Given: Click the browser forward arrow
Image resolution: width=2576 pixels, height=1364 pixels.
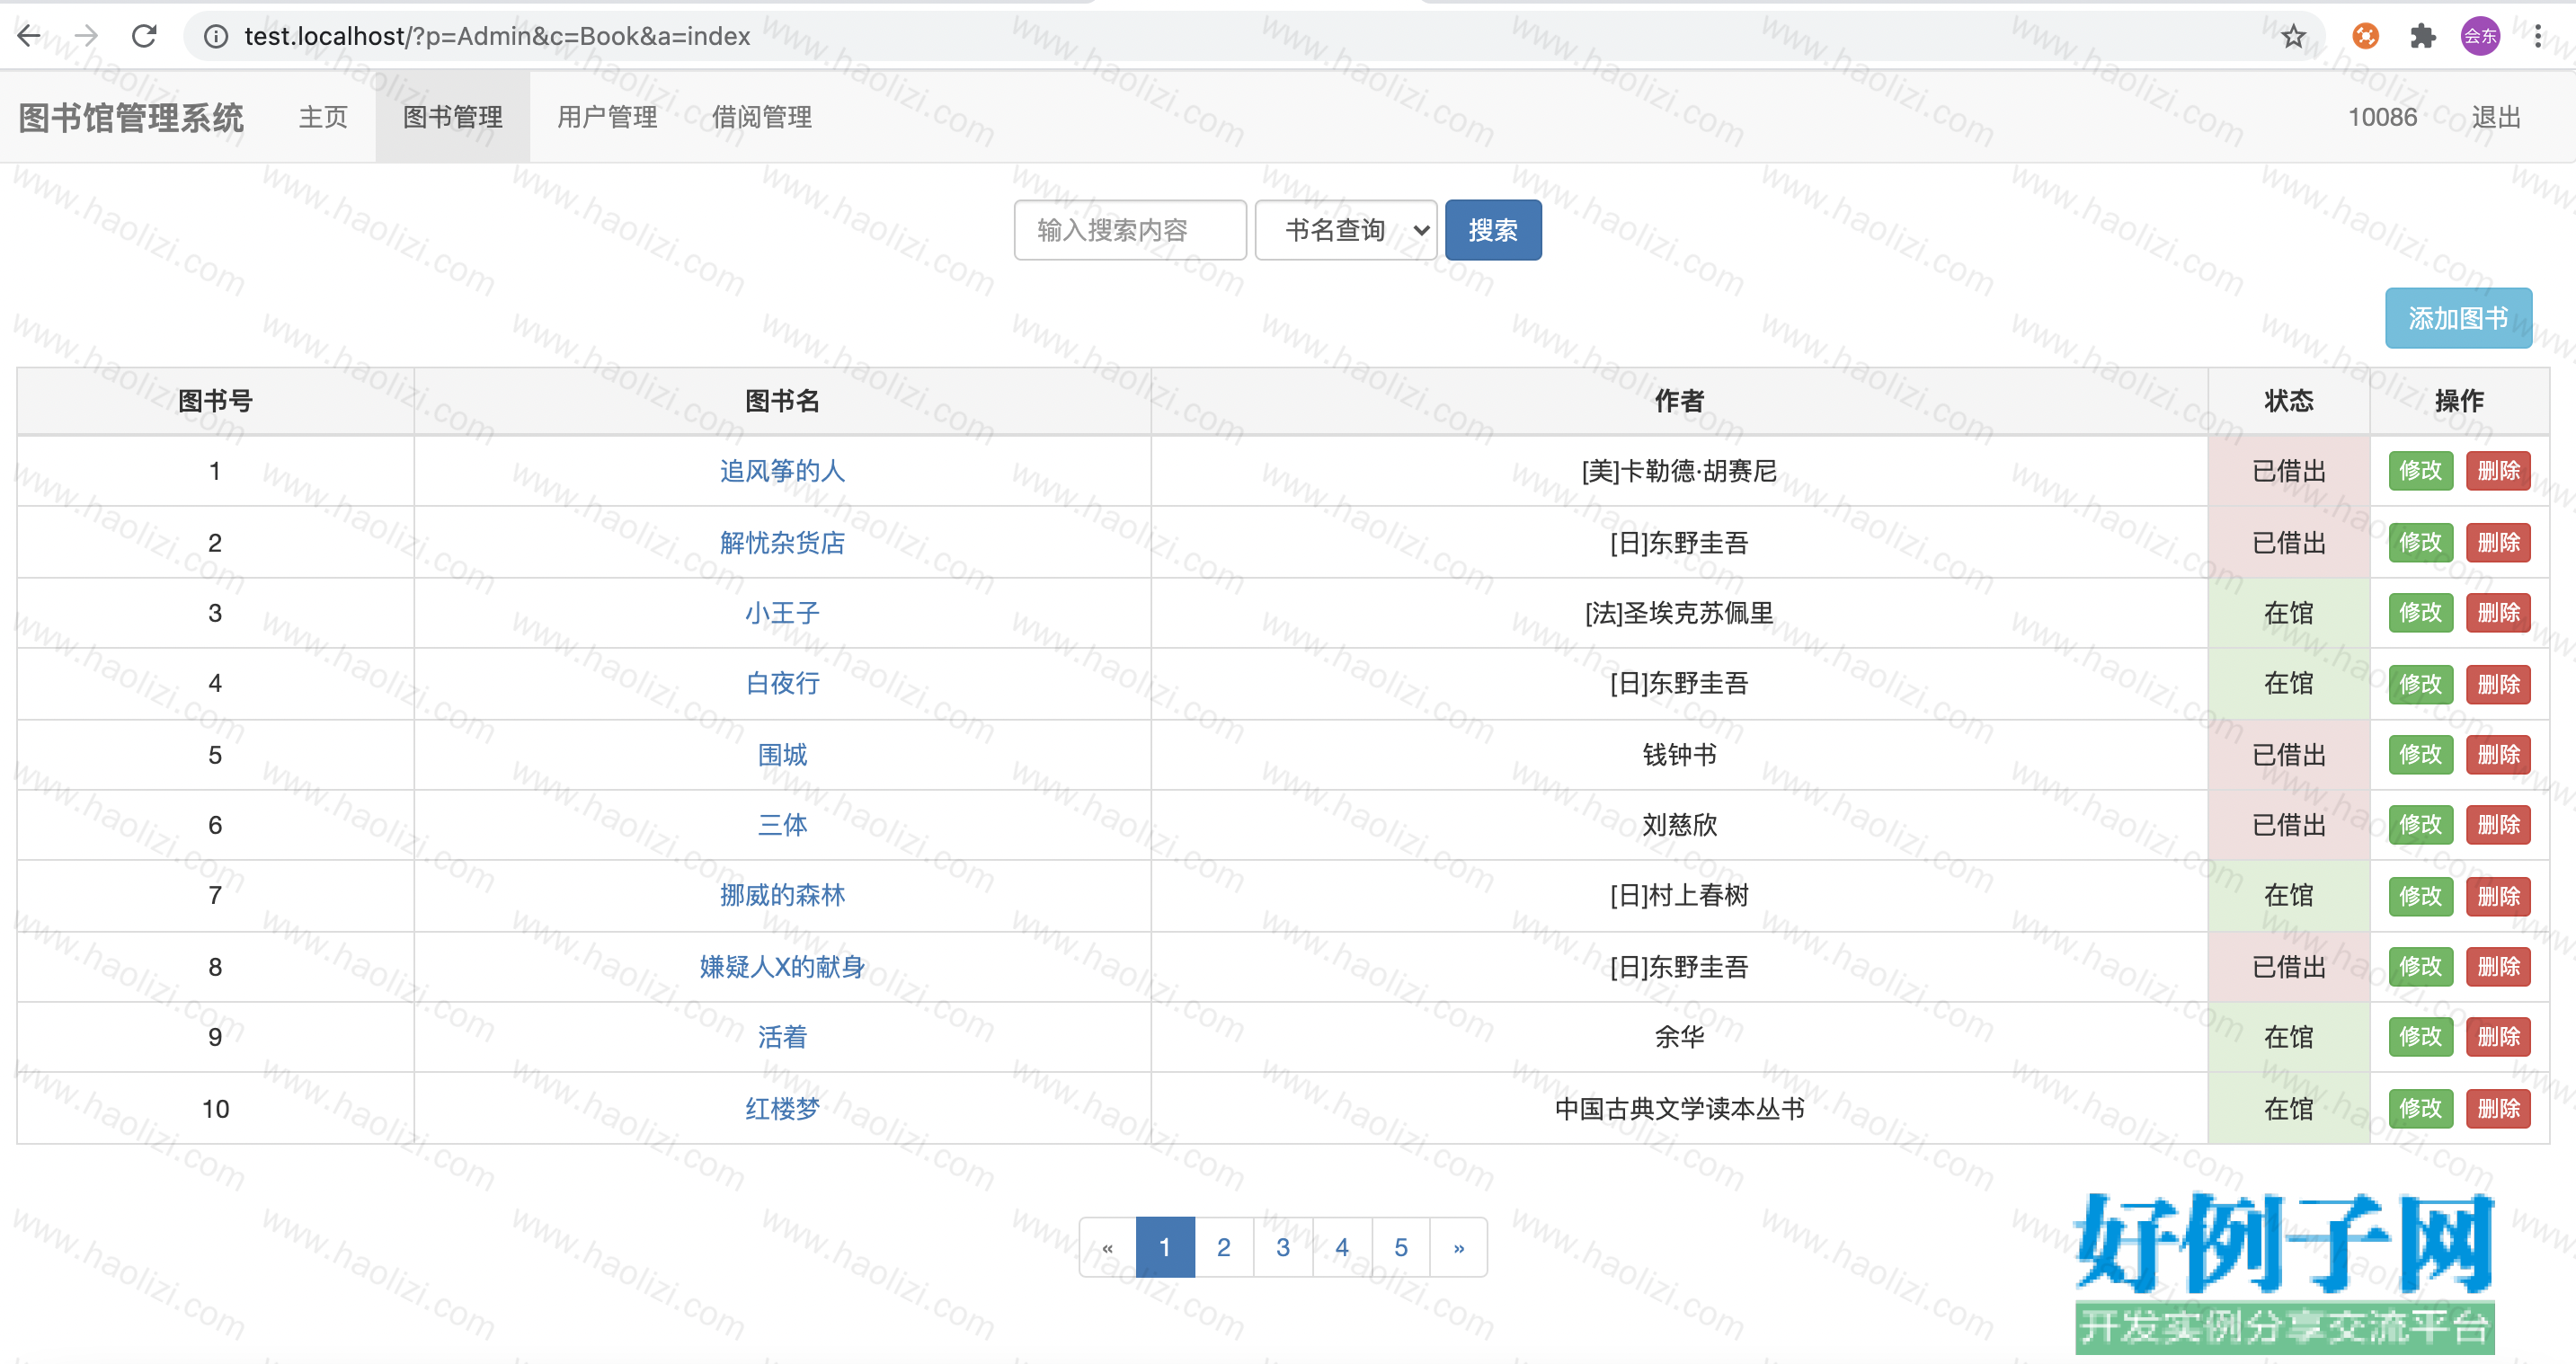Looking at the screenshot, I should click(x=87, y=36).
